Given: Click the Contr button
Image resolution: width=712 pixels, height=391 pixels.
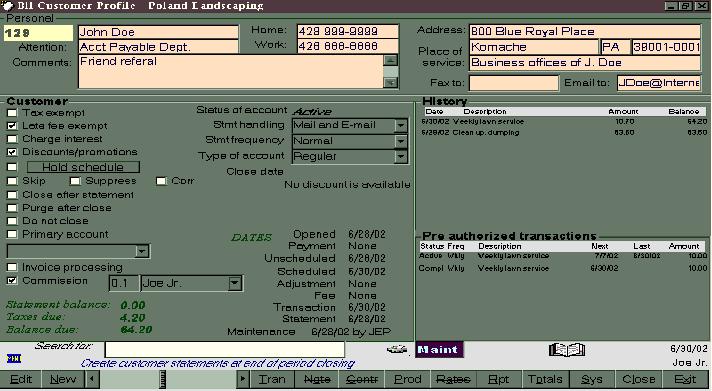Looking at the screenshot, I should [x=362, y=379].
